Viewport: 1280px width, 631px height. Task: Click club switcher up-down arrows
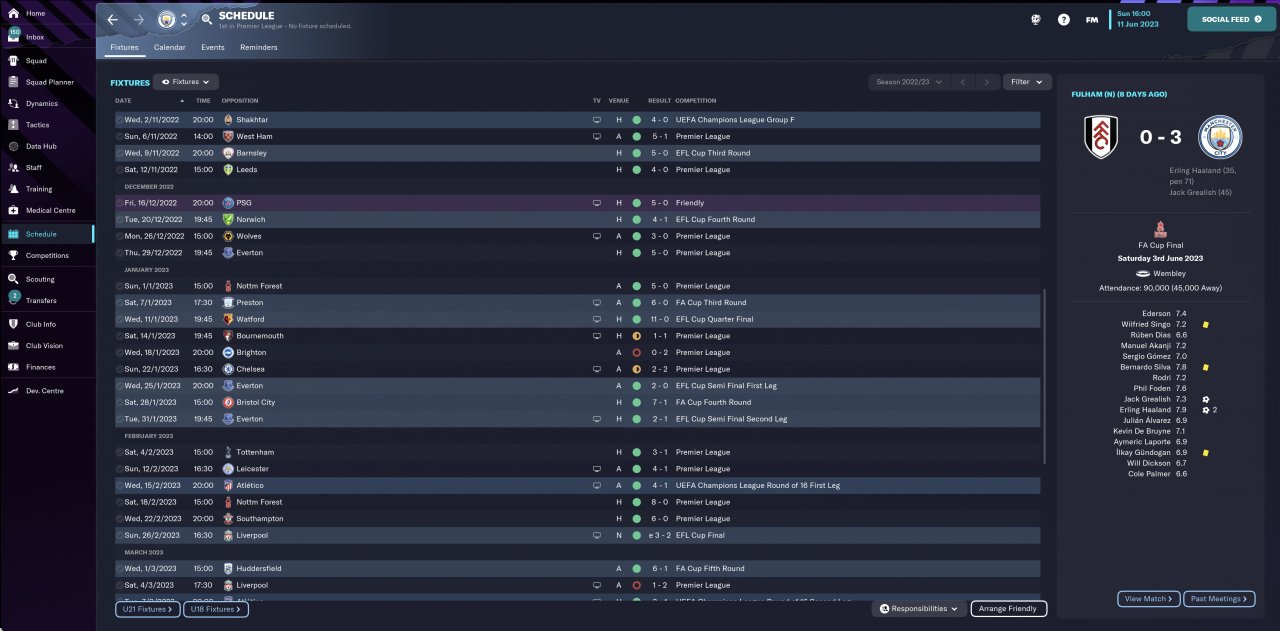[184, 19]
